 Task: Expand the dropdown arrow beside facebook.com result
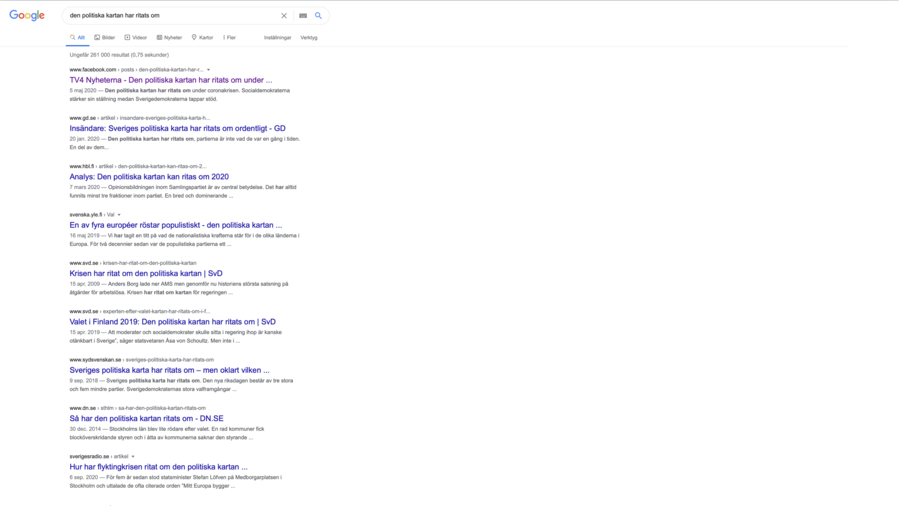click(209, 70)
